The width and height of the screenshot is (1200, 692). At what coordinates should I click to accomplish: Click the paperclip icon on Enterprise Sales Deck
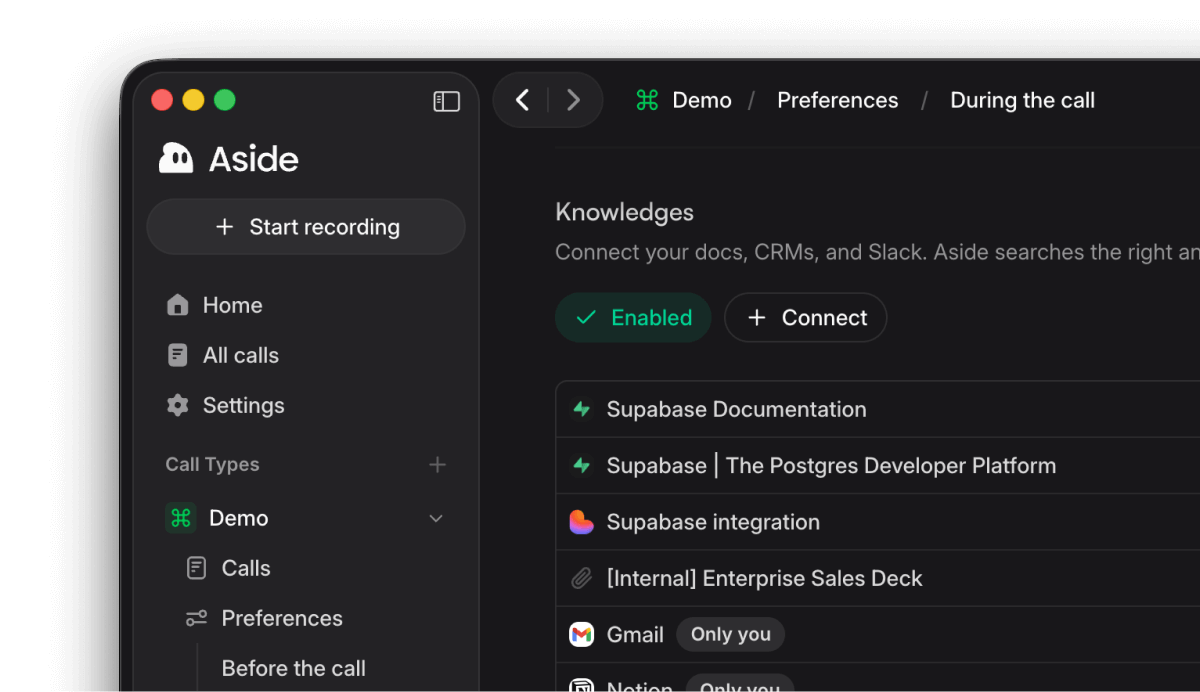581,578
